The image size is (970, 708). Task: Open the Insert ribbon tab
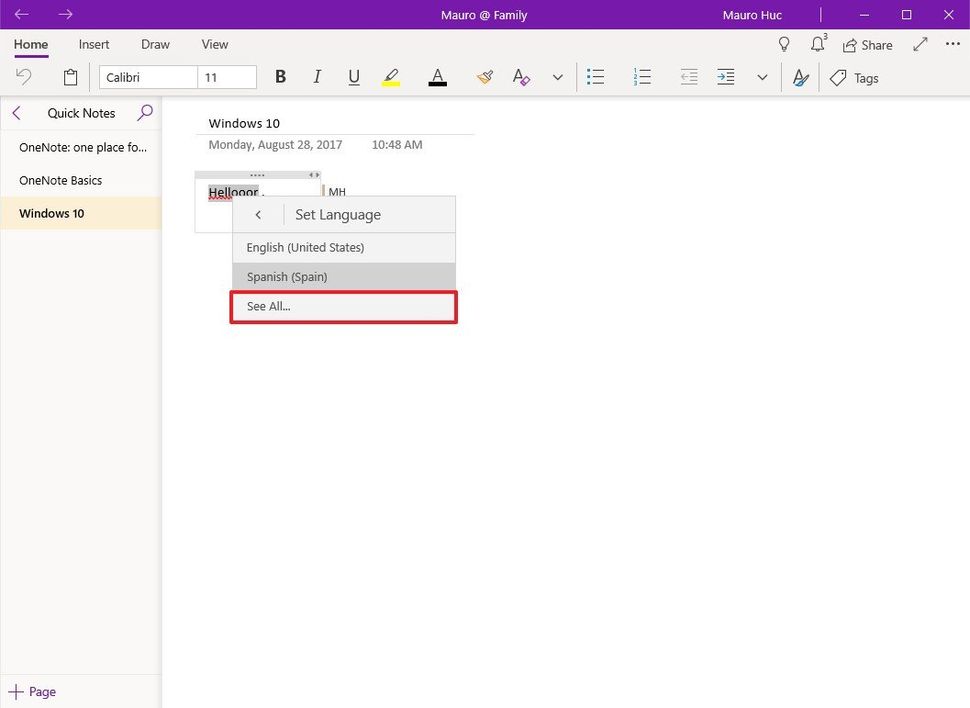coord(93,44)
